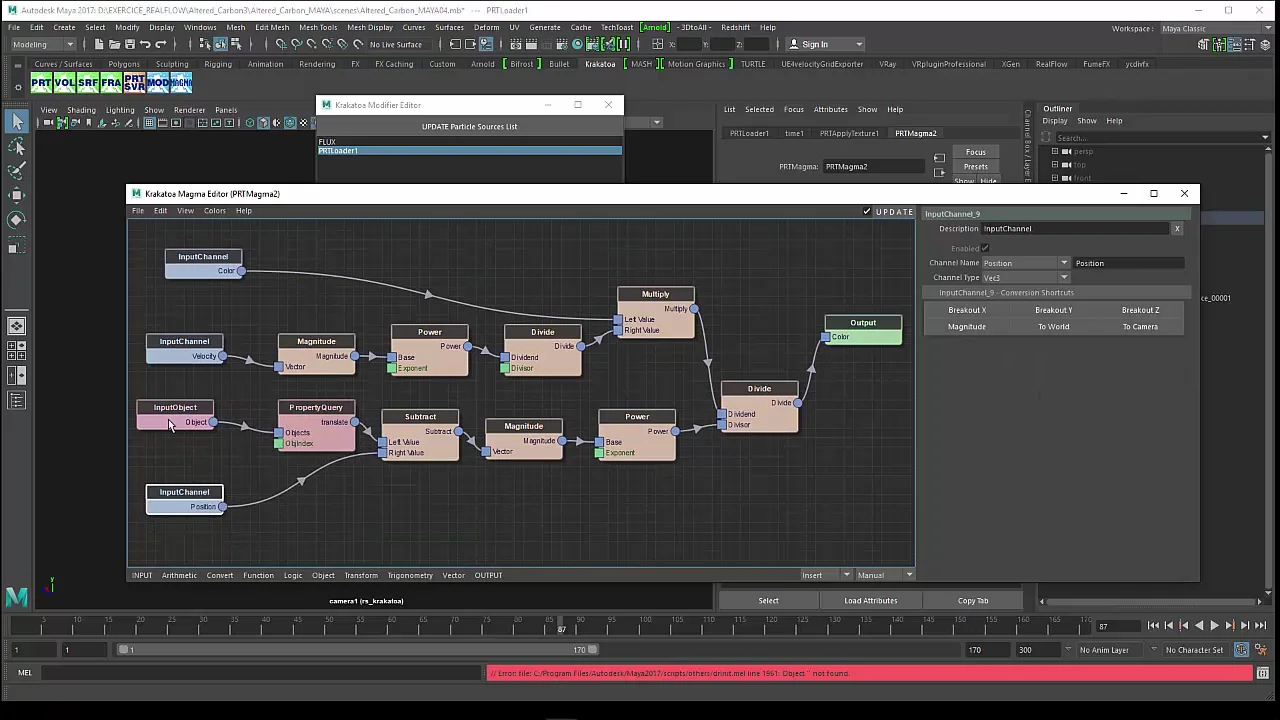Open the Sign In dropdown
Screen dimensions: 1280x720
tap(825, 44)
